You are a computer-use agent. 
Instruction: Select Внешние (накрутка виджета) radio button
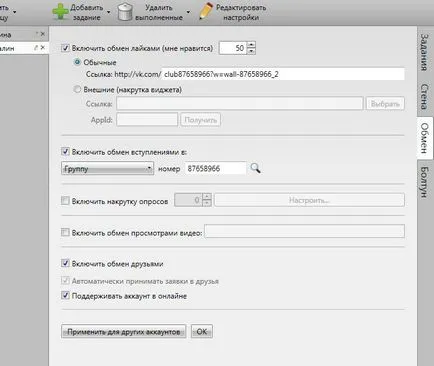coord(77,90)
